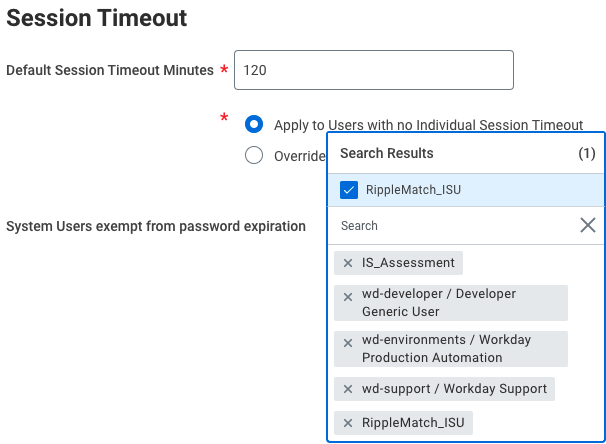606x444 pixels.
Task: Click the Search Results header
Action: (x=387, y=153)
